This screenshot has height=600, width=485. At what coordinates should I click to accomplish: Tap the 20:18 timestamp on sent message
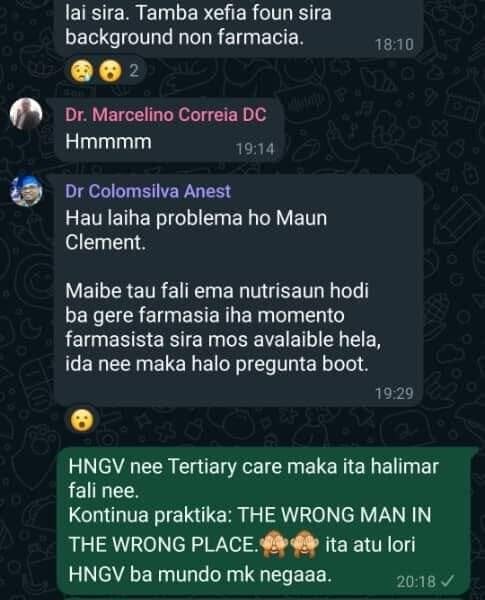tap(416, 582)
